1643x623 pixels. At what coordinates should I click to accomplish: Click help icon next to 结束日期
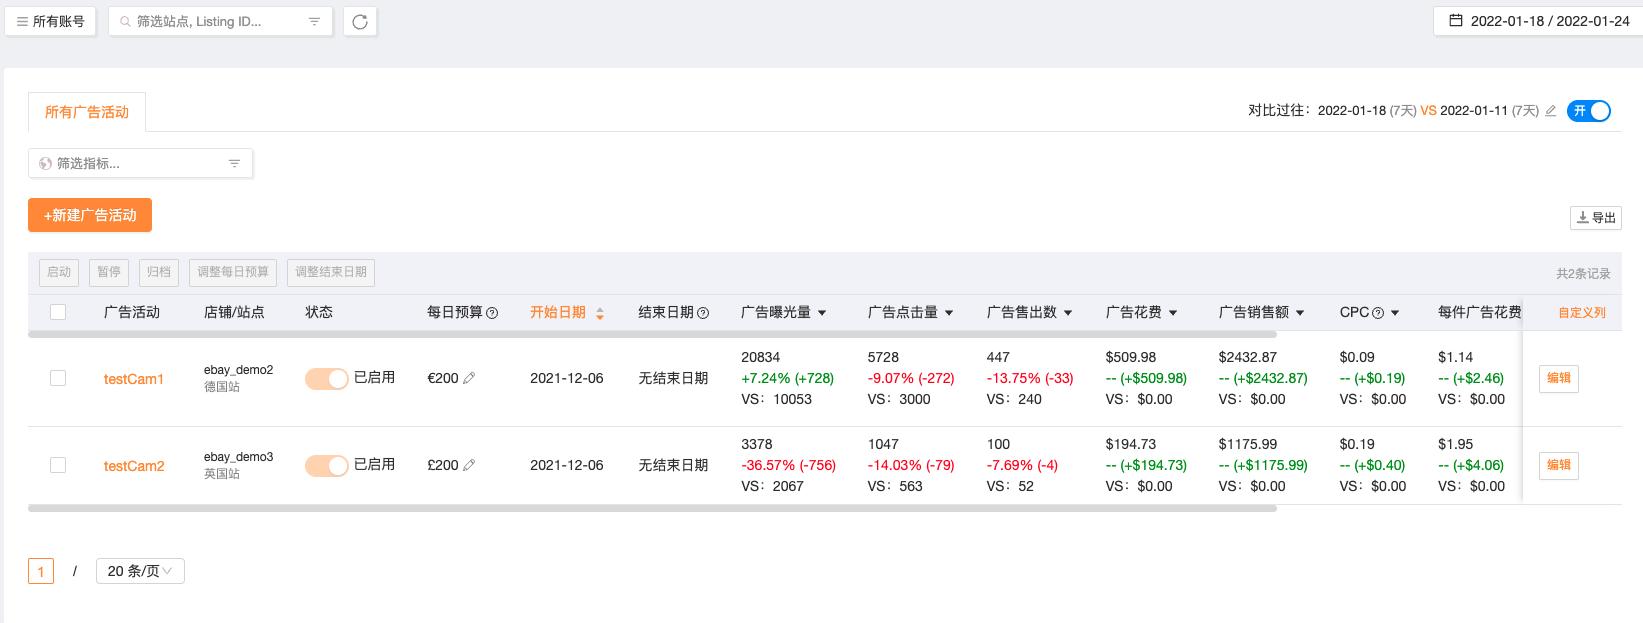point(703,313)
